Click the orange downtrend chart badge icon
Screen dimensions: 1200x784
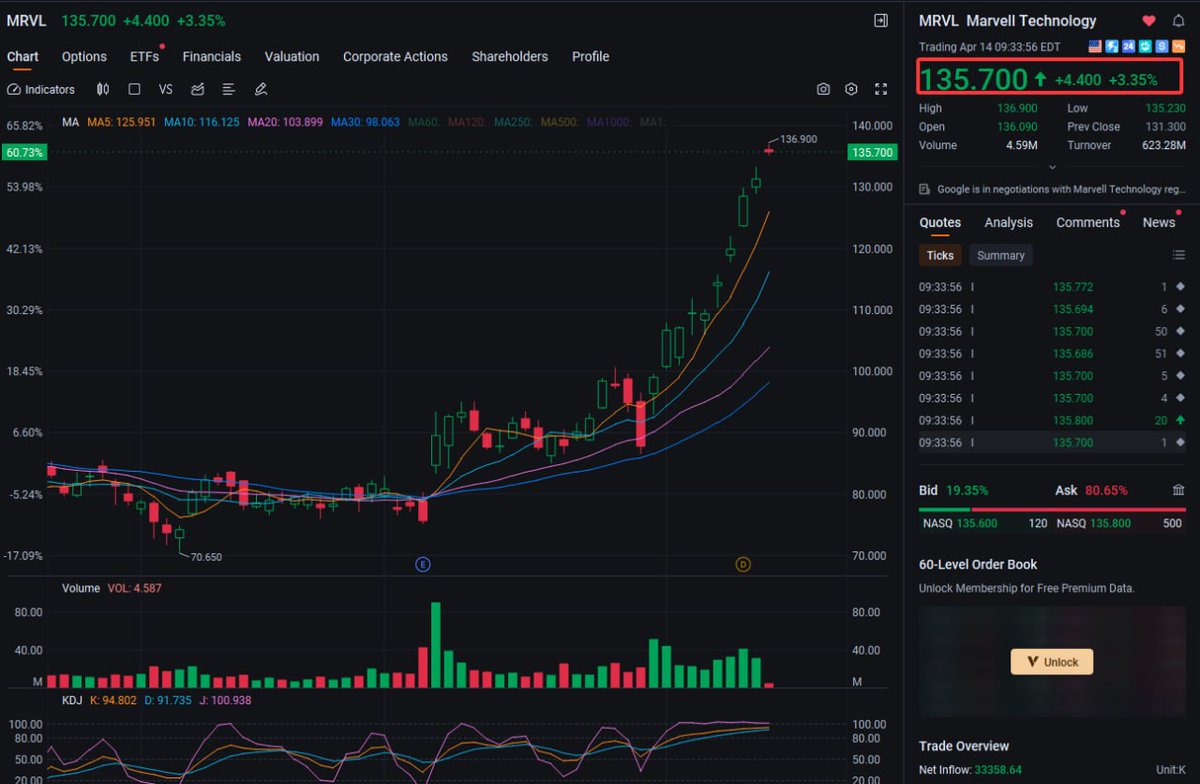click(1179, 46)
